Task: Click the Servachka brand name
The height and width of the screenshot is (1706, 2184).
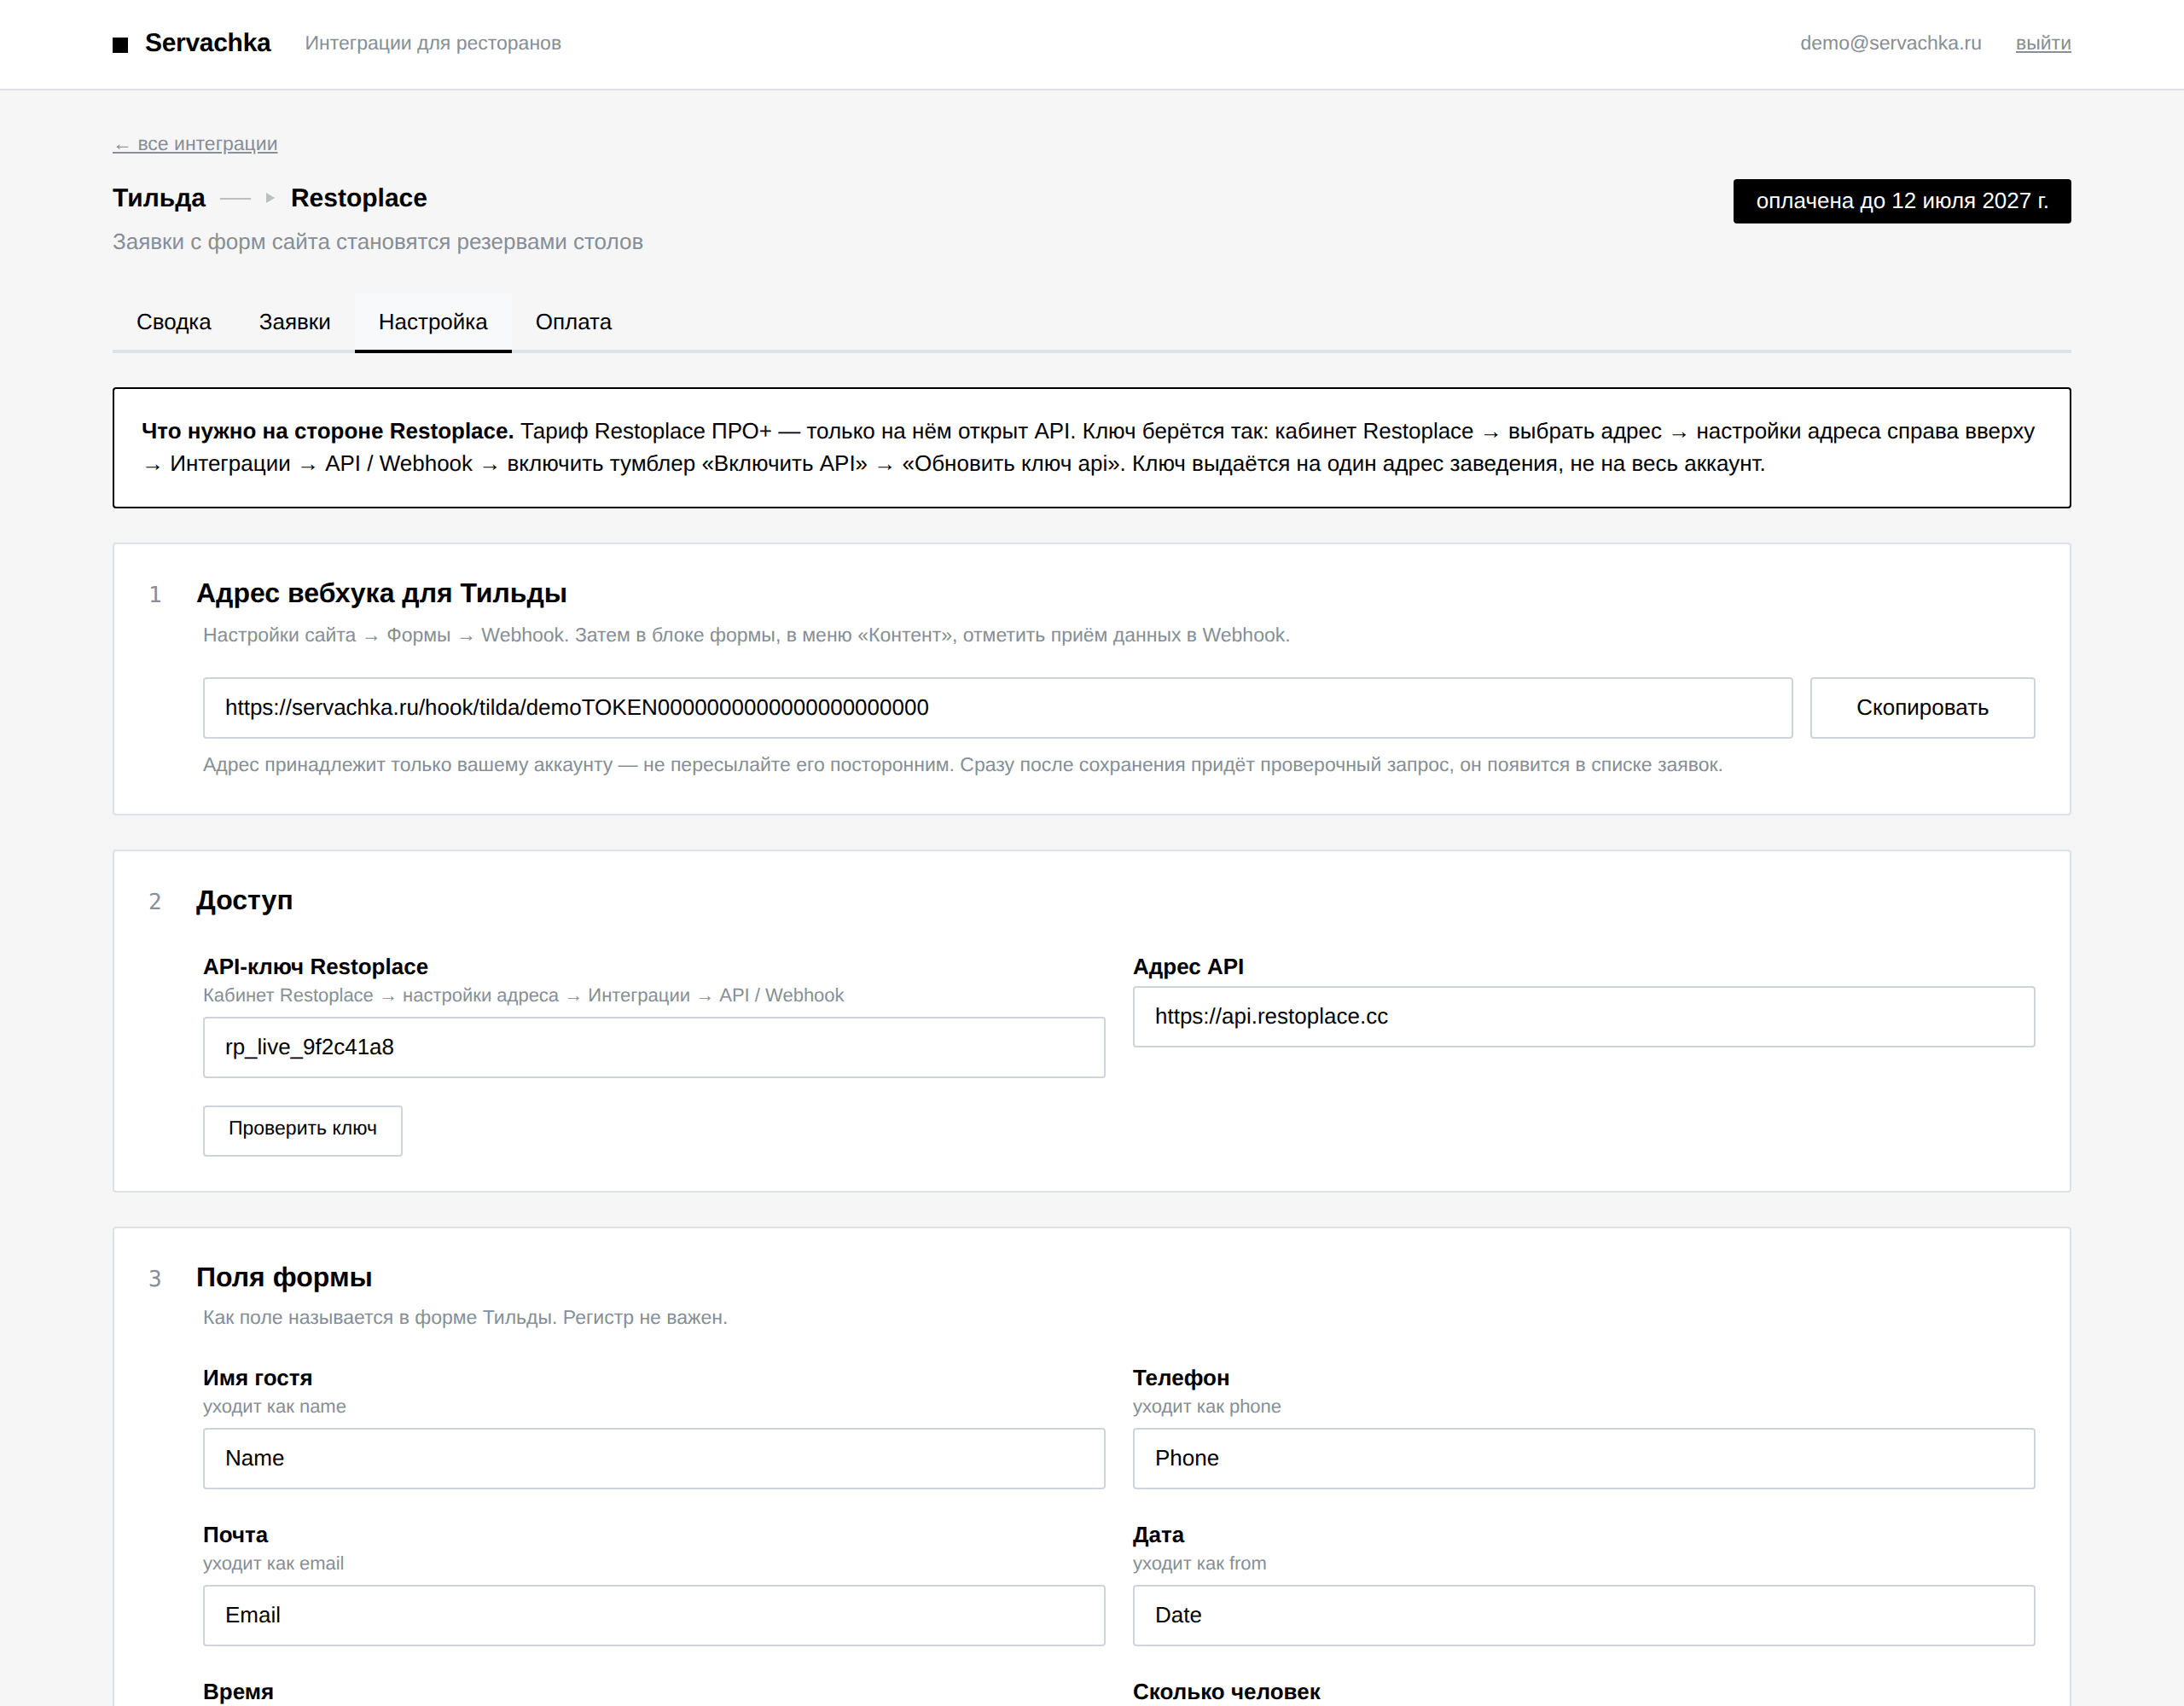Action: [x=208, y=43]
